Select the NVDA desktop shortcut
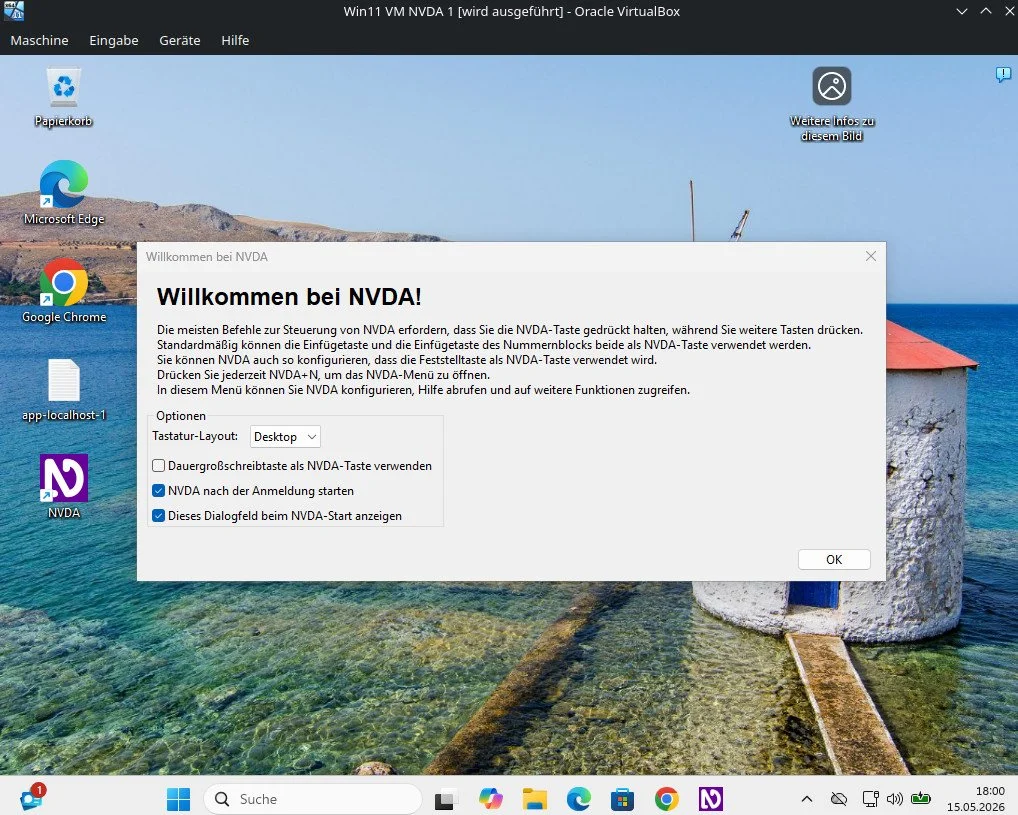This screenshot has height=815, width=1018. click(x=64, y=486)
